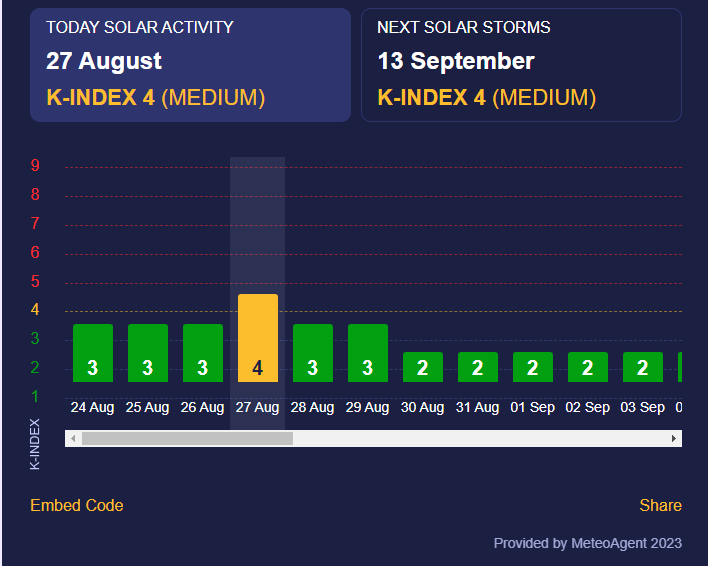Click the 01 Sep green bar
Viewport: 708px width, 566px height.
click(x=533, y=367)
